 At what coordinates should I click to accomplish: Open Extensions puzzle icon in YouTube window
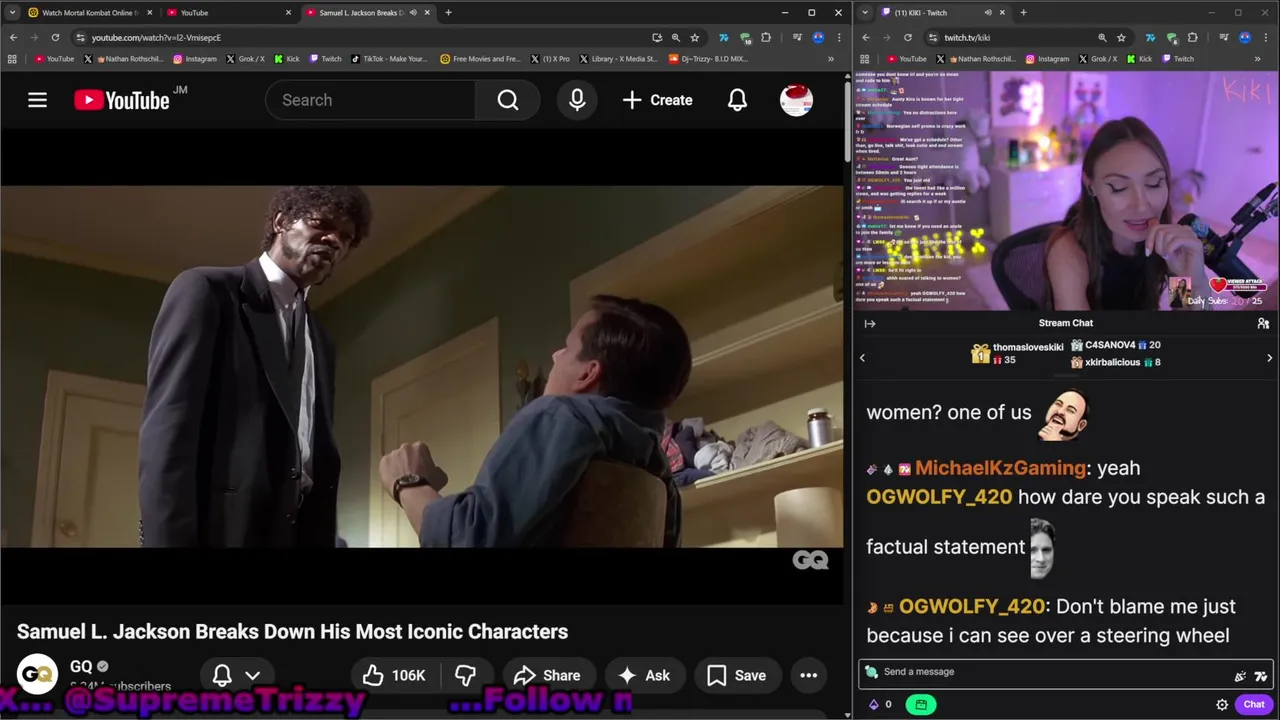click(766, 37)
